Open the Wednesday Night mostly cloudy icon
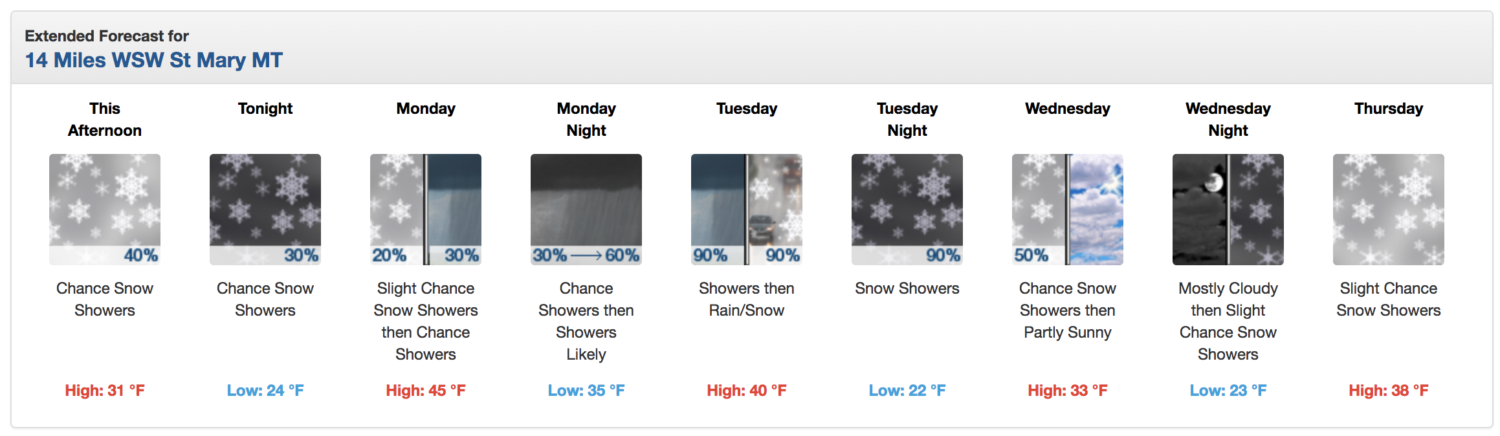The height and width of the screenshot is (436, 1500). (1228, 209)
